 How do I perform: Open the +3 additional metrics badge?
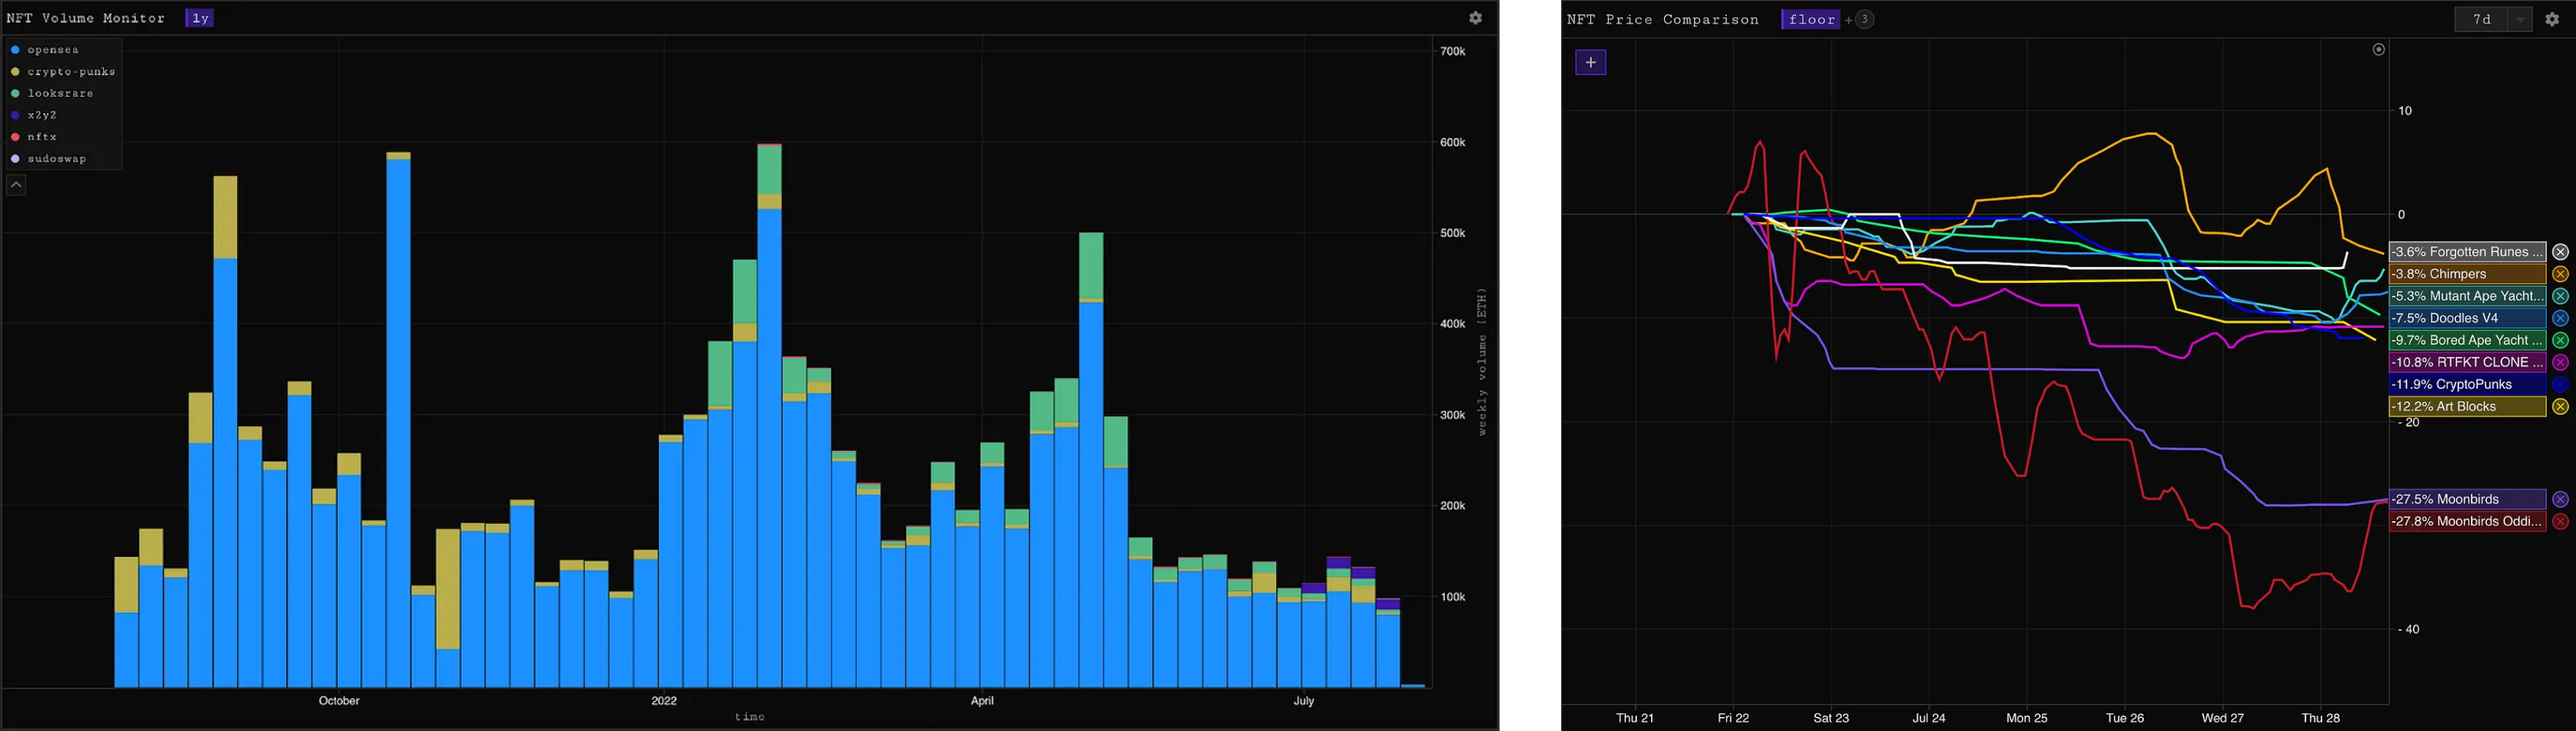[x=1864, y=19]
